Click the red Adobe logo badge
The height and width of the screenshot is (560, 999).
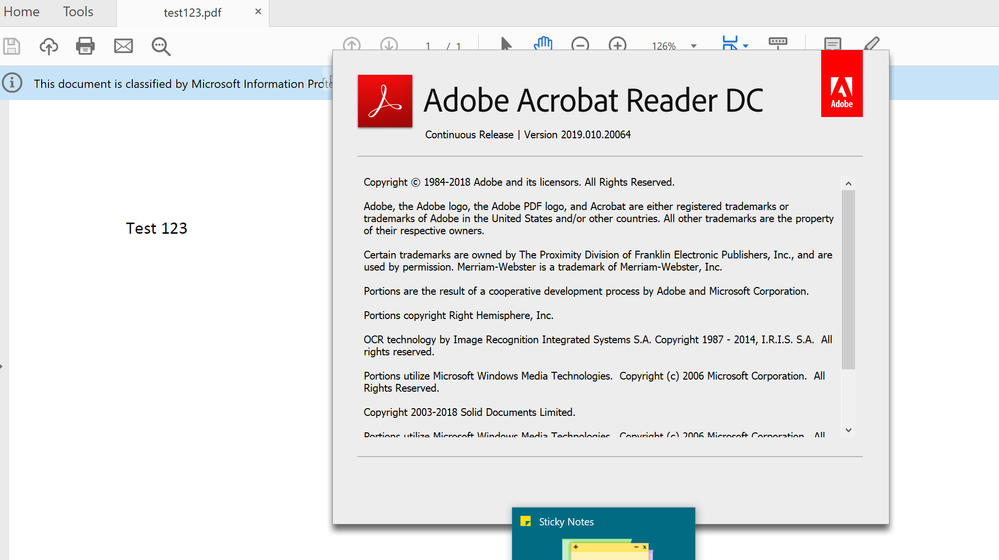(842, 83)
